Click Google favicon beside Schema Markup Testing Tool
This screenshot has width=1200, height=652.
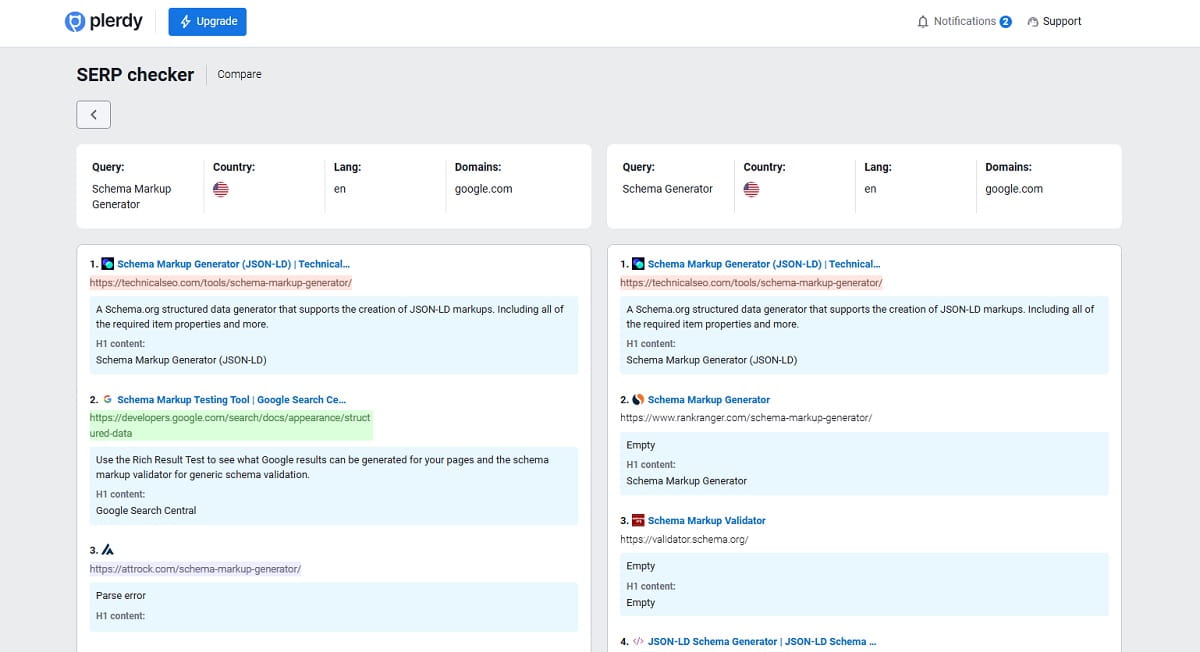coord(107,400)
